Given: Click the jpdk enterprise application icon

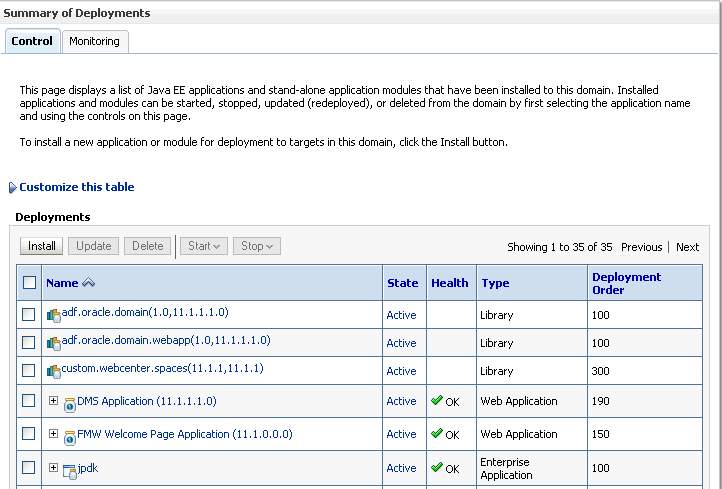Looking at the screenshot, I should coord(70,470).
